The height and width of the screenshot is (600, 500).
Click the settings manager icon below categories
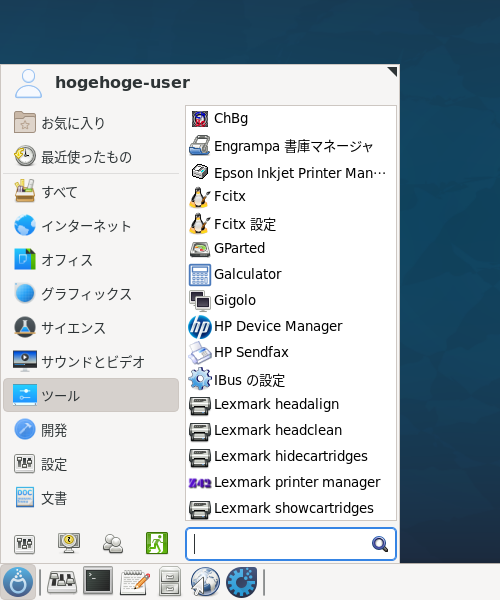point(24,543)
